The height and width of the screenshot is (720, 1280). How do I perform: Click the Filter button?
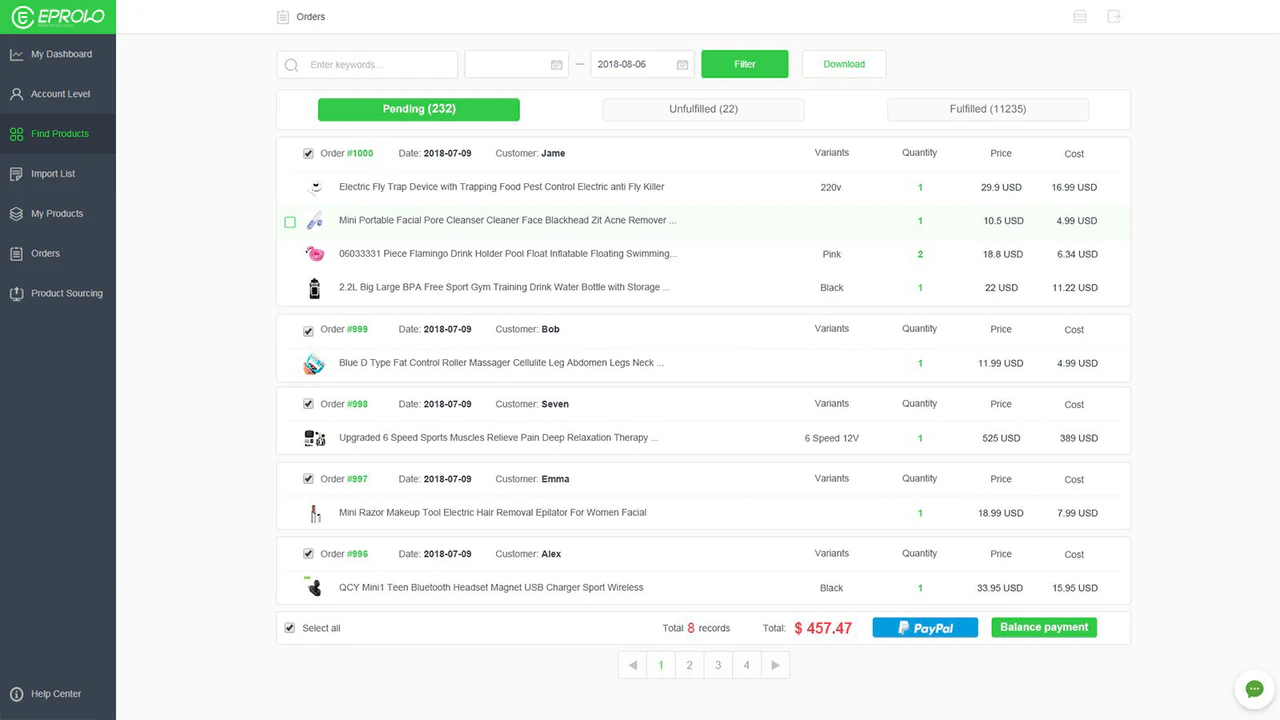tap(744, 63)
